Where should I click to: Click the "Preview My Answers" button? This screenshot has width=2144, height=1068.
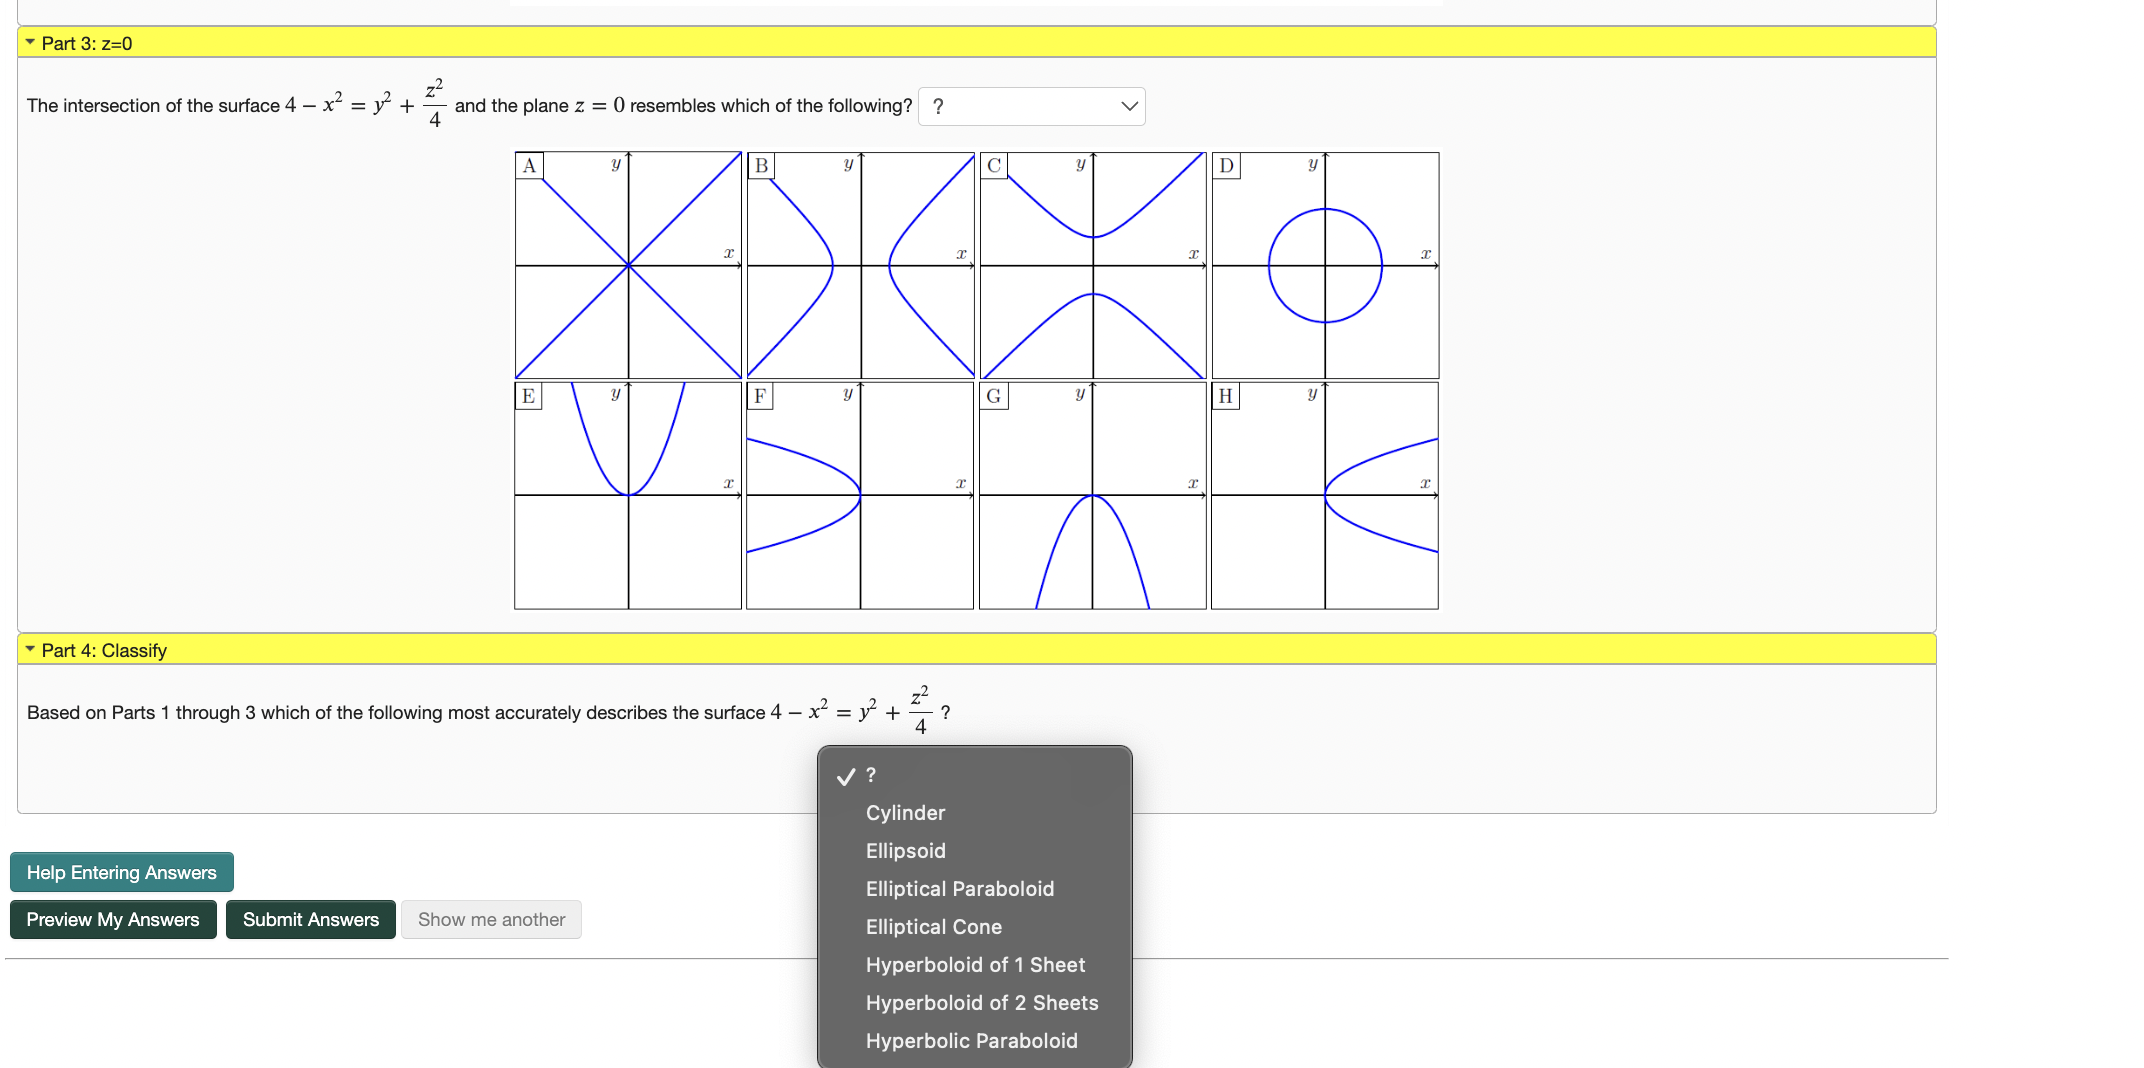pos(113,919)
